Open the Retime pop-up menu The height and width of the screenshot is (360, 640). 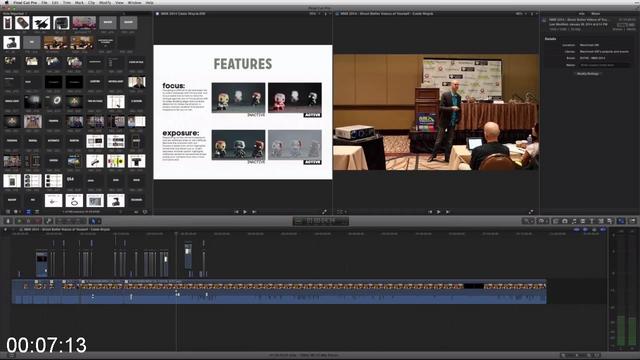click(x=542, y=221)
